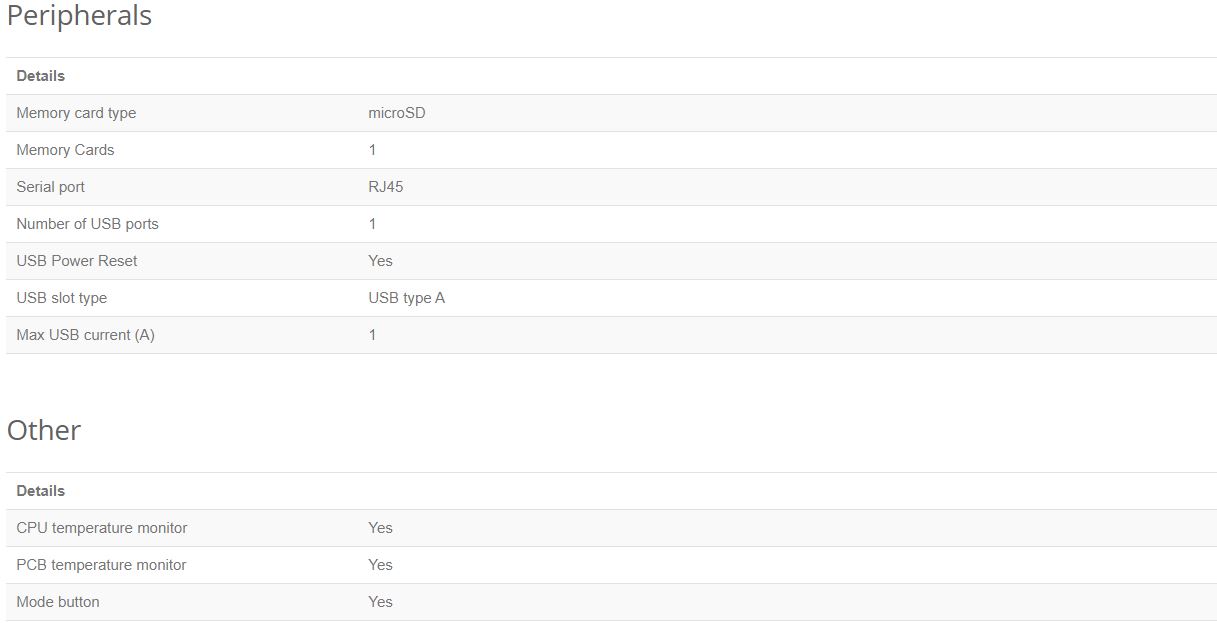Select the CPU temperature monitor label
The width and height of the screenshot is (1217, 623).
102,528
